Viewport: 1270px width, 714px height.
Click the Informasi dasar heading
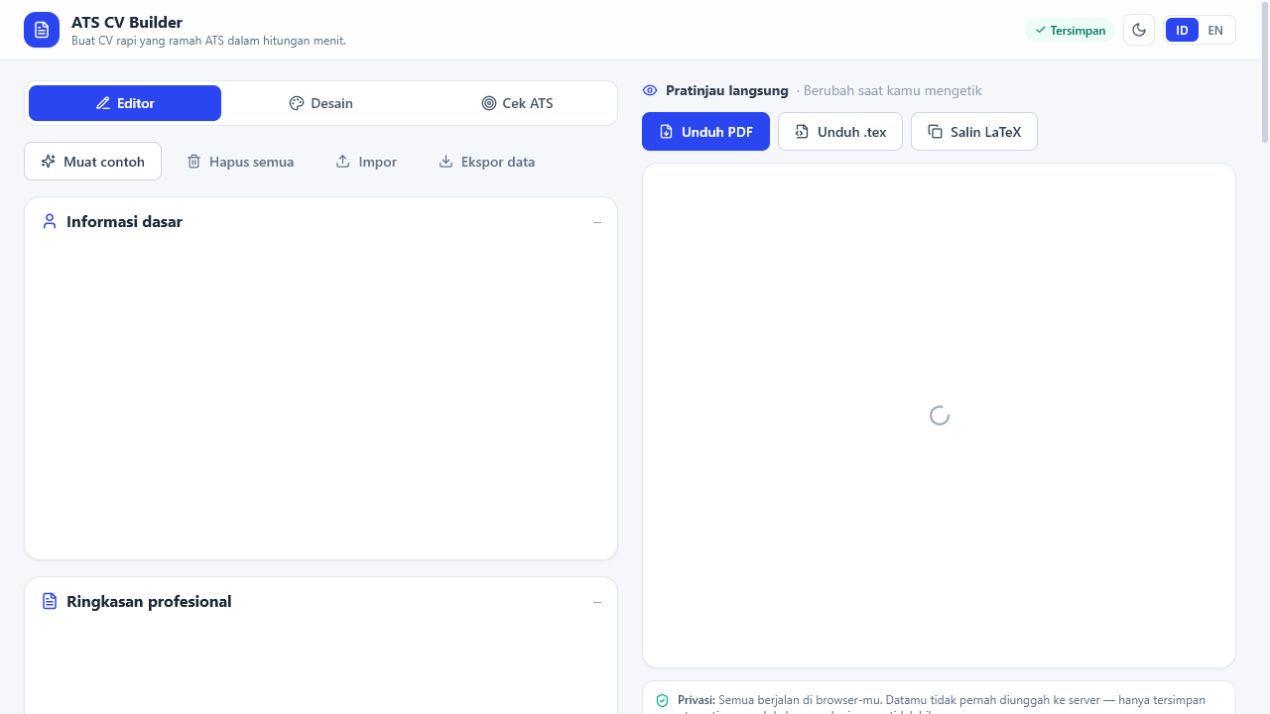(x=124, y=222)
